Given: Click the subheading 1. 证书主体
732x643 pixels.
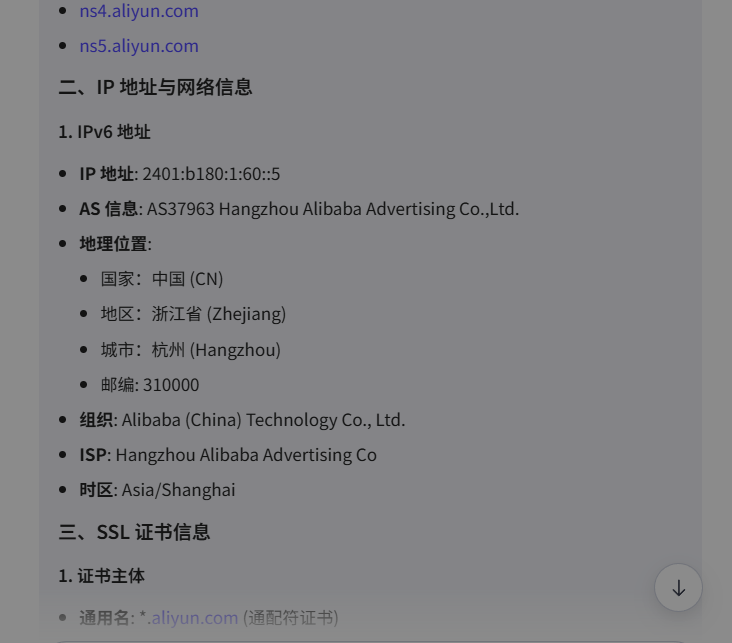Looking at the screenshot, I should click(x=102, y=576).
